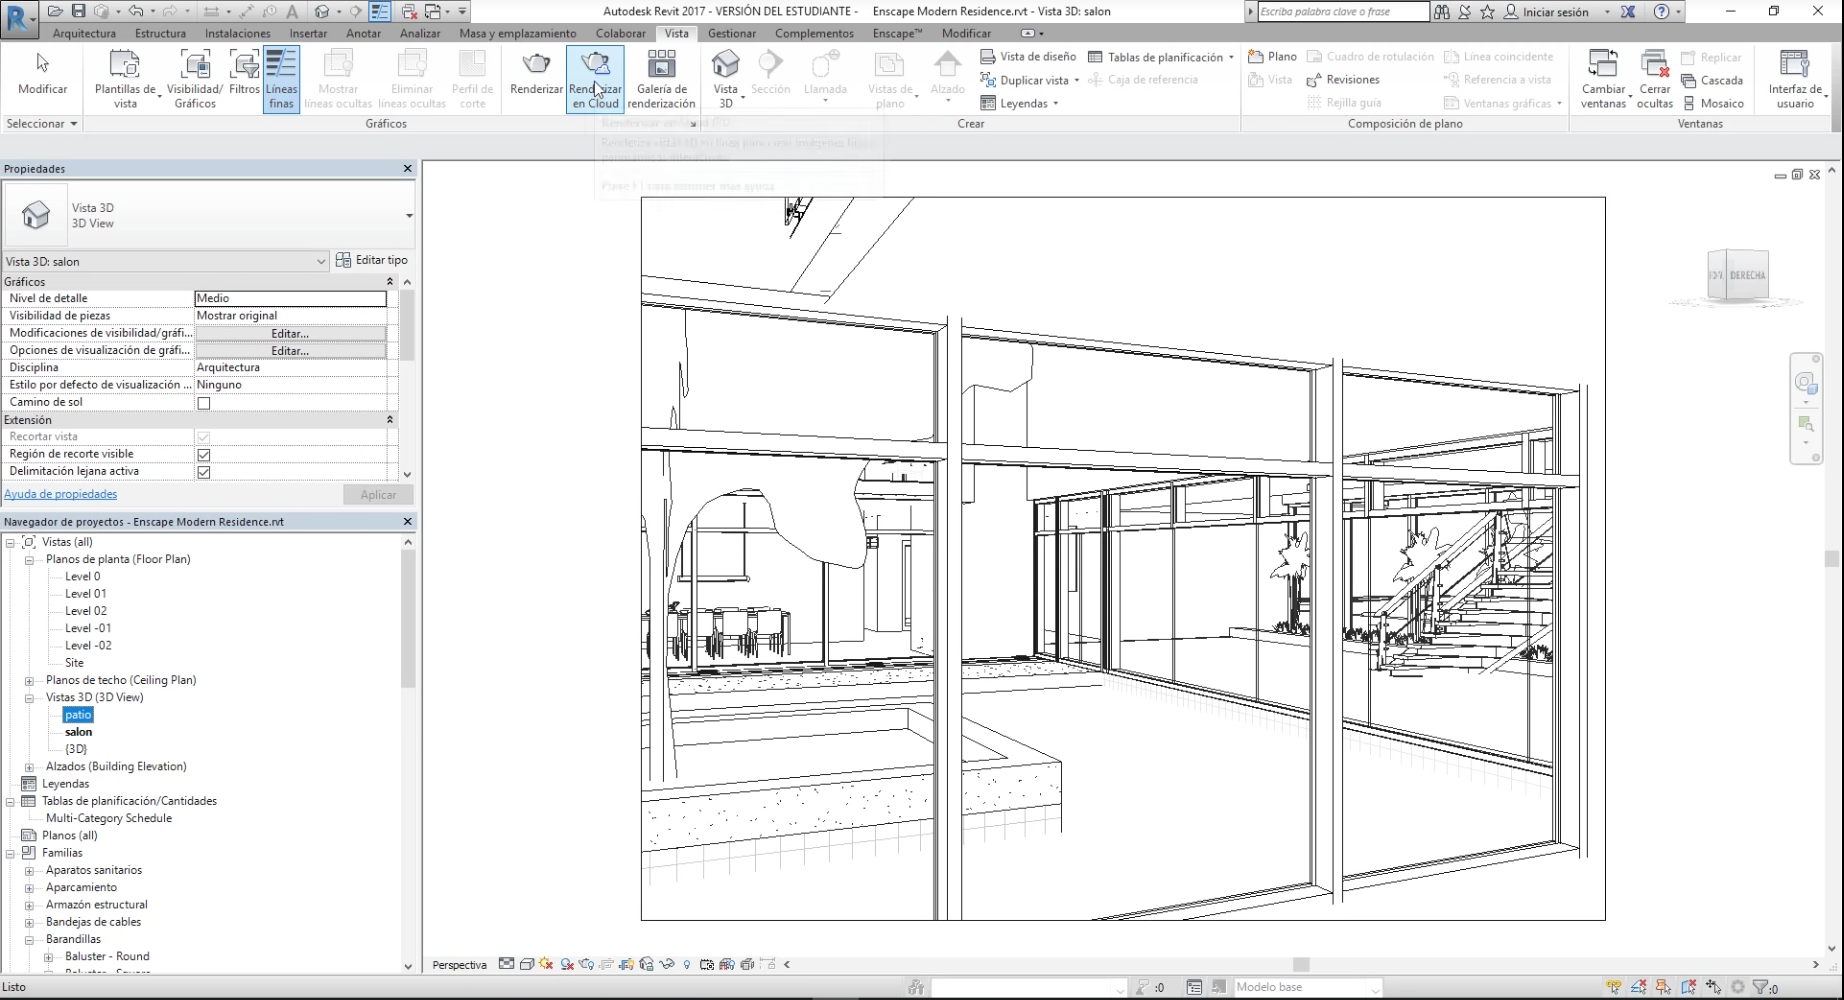Viewport: 1844px width, 1000px height.
Task: Click the Renderizar teapot icon
Action: (x=536, y=66)
